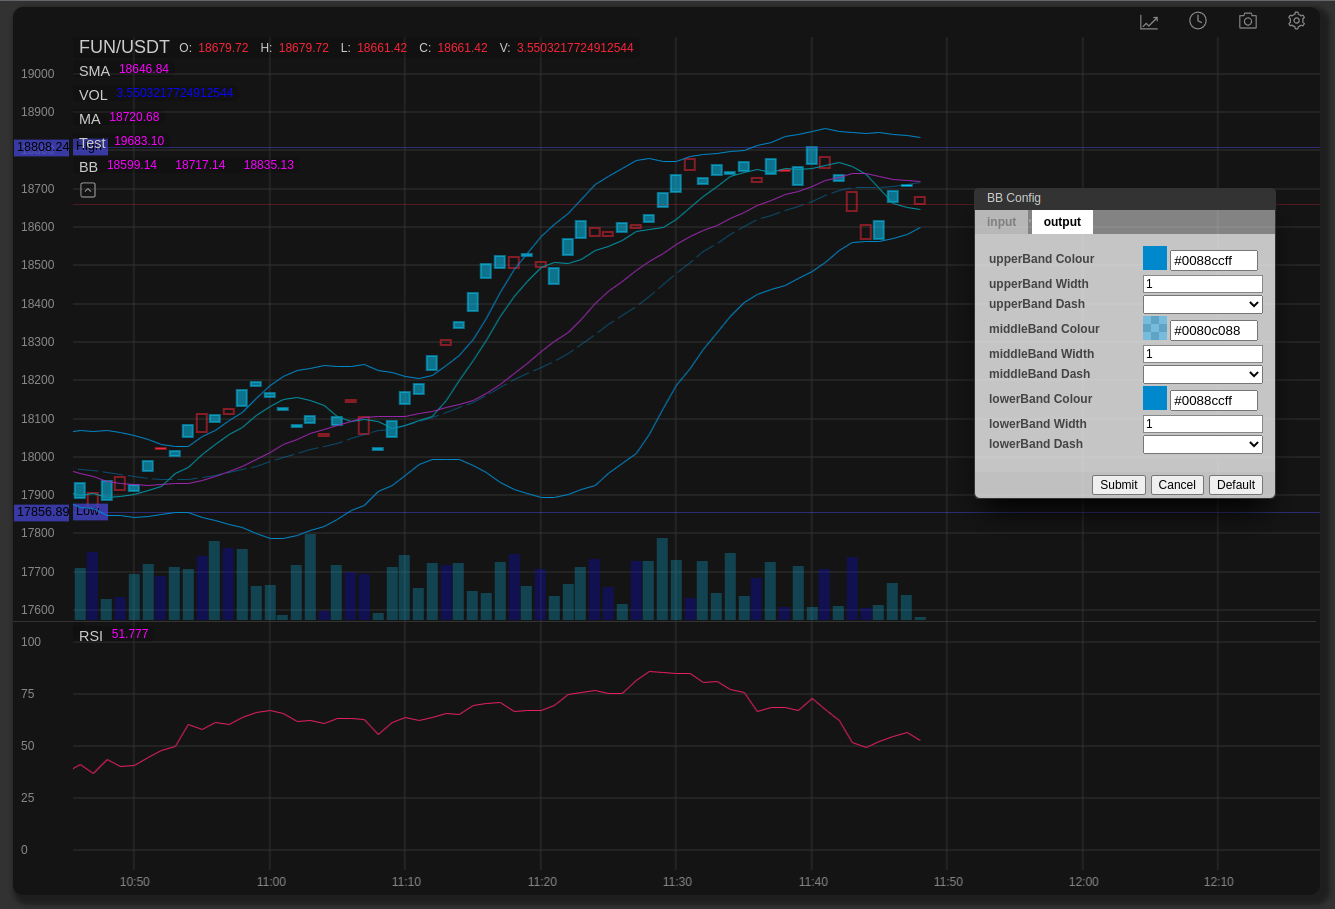
Task: Click the 19000 price axis label
Action: pyautogui.click(x=38, y=74)
